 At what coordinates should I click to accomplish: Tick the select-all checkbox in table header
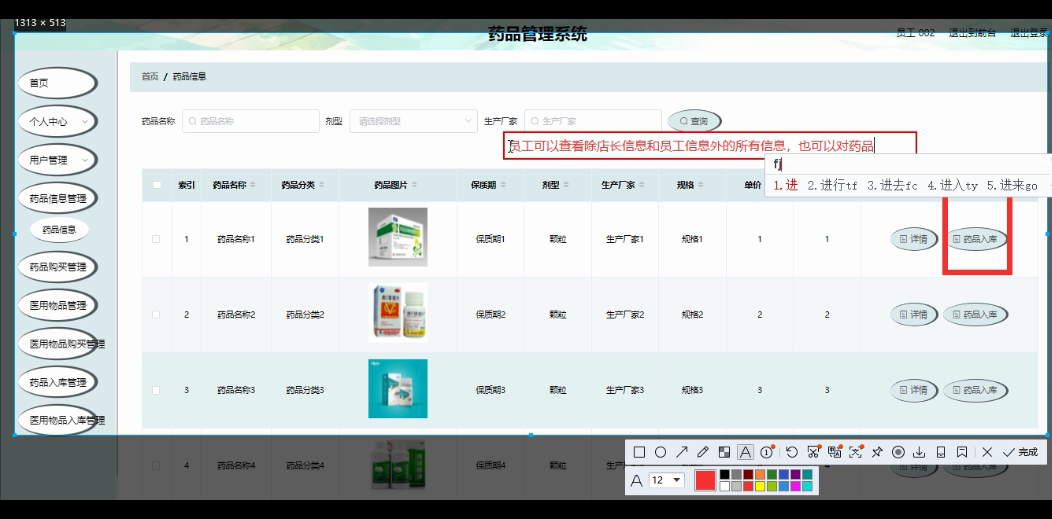coord(157,185)
